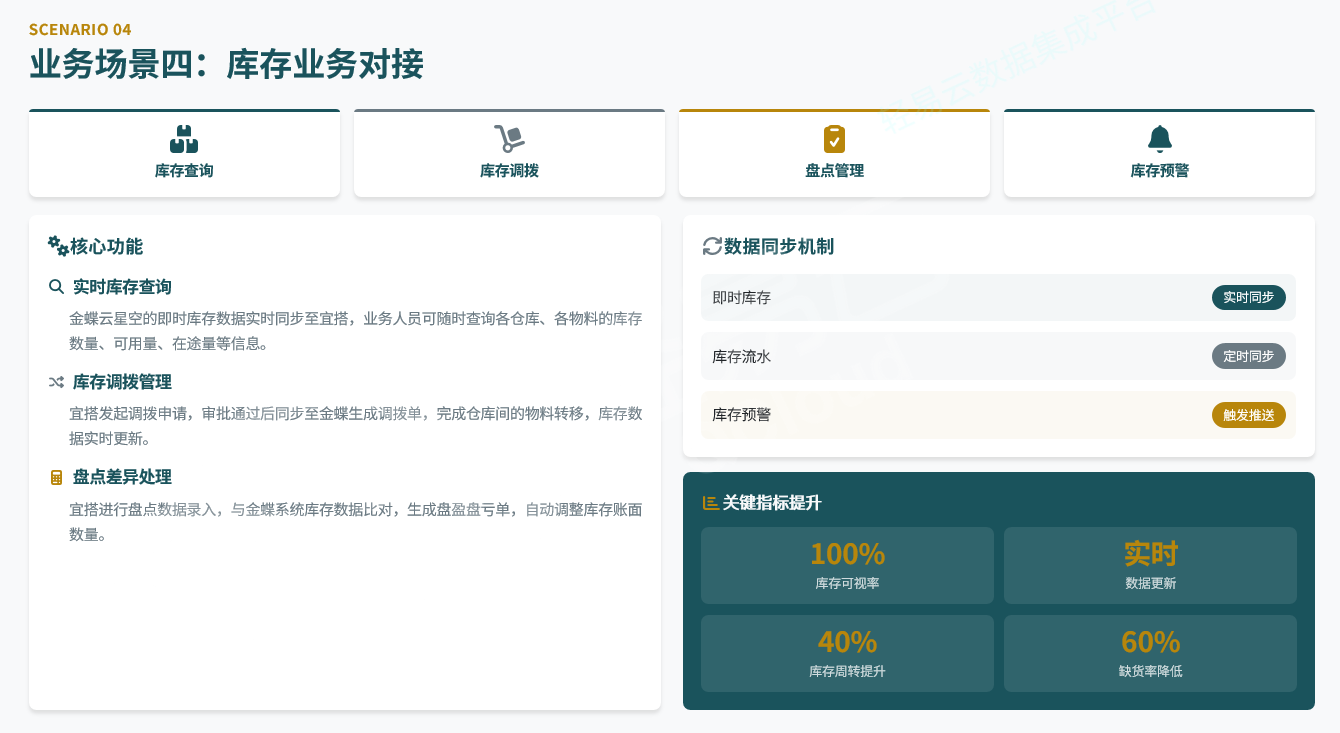Click the bell icon above 库存预警
1340x733 pixels.
coord(1159,139)
